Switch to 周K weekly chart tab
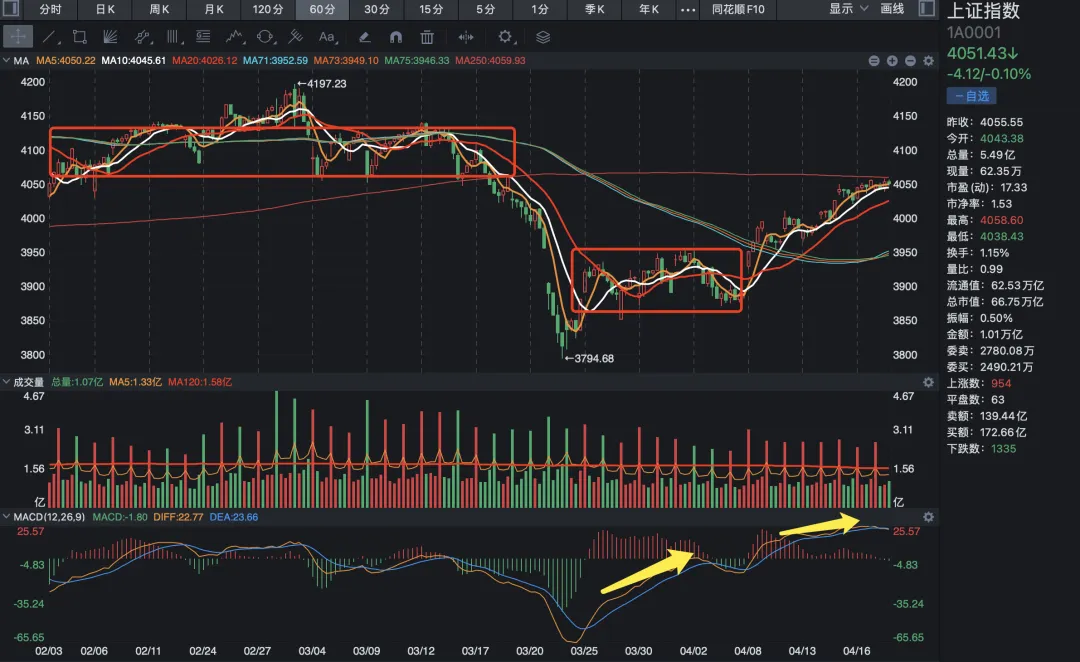 tap(159, 9)
